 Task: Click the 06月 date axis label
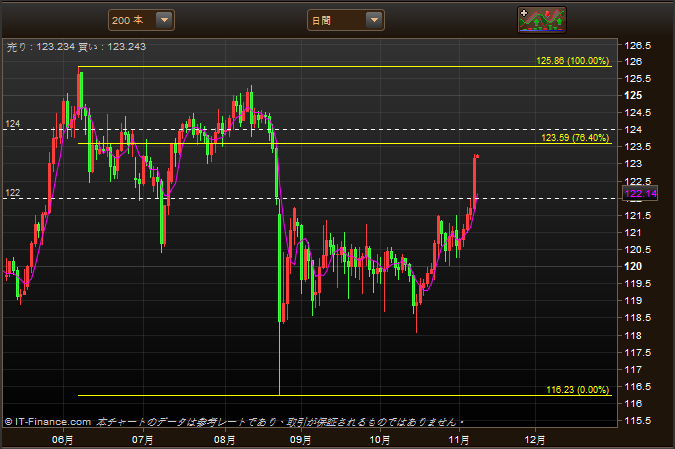tap(63, 440)
